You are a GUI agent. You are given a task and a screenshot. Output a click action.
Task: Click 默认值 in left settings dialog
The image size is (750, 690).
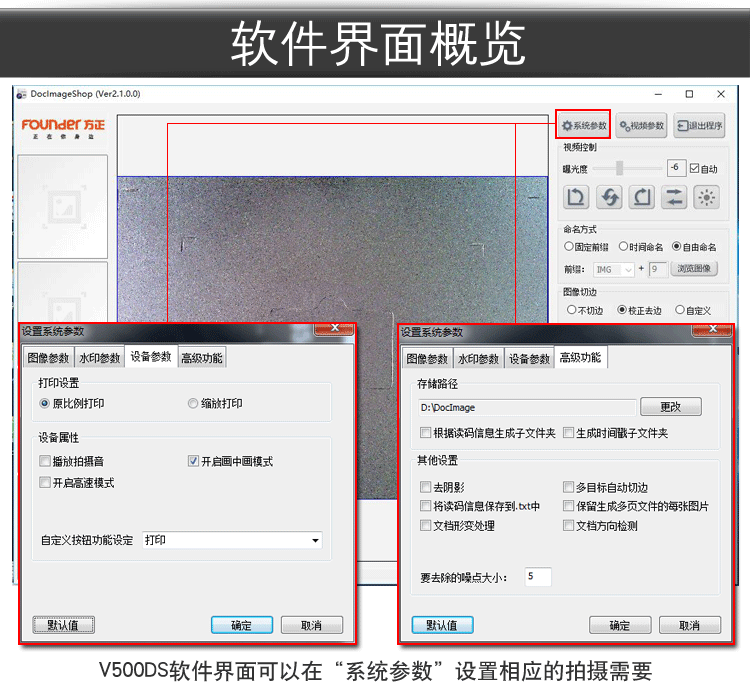click(63, 625)
